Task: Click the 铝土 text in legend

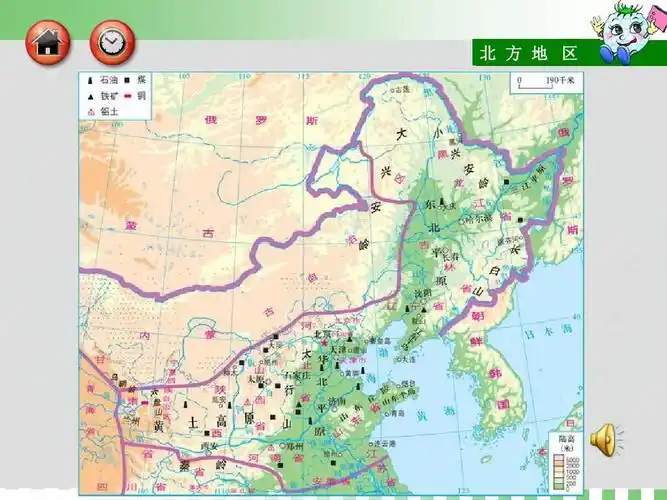Action: (x=109, y=112)
